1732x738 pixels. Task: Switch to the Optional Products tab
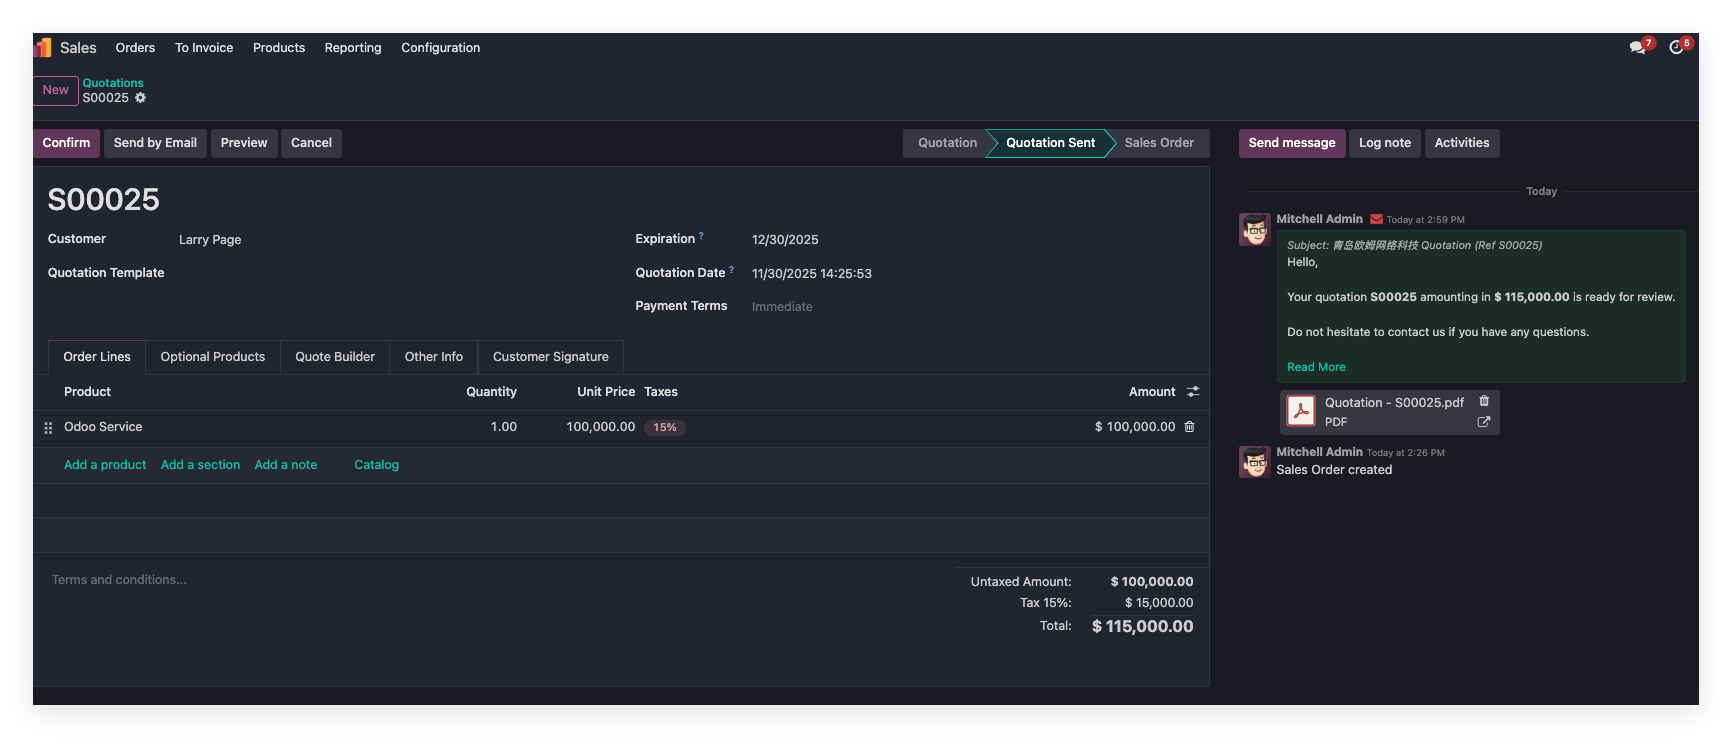click(212, 357)
